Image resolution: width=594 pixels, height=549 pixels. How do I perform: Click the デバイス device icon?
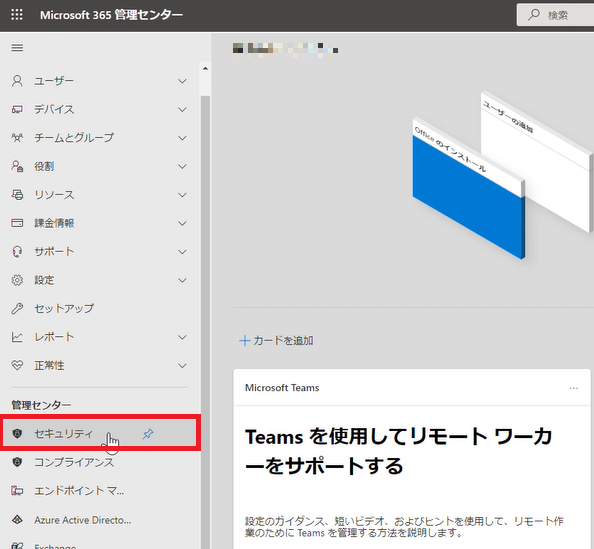pyautogui.click(x=17, y=109)
